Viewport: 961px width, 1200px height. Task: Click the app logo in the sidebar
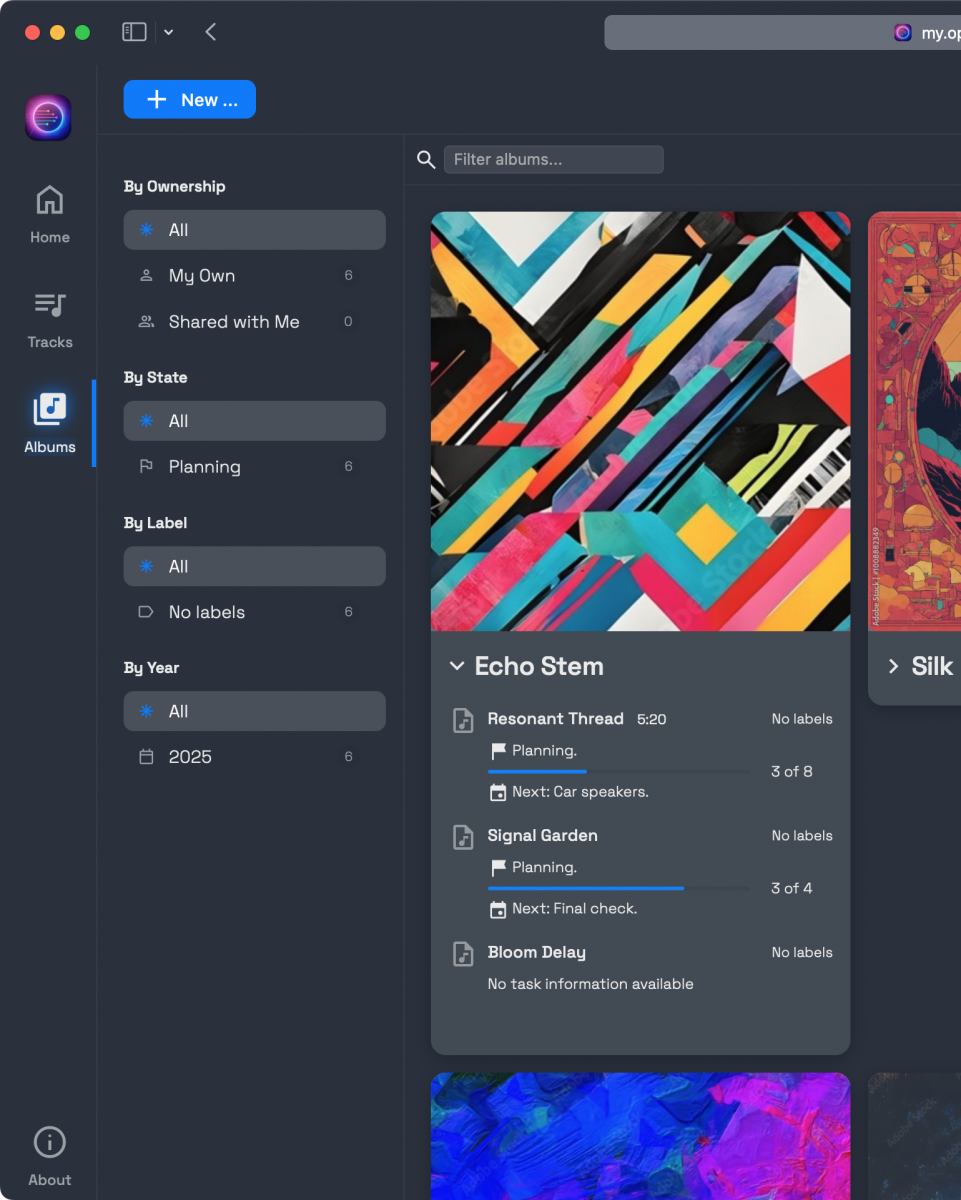(48, 118)
